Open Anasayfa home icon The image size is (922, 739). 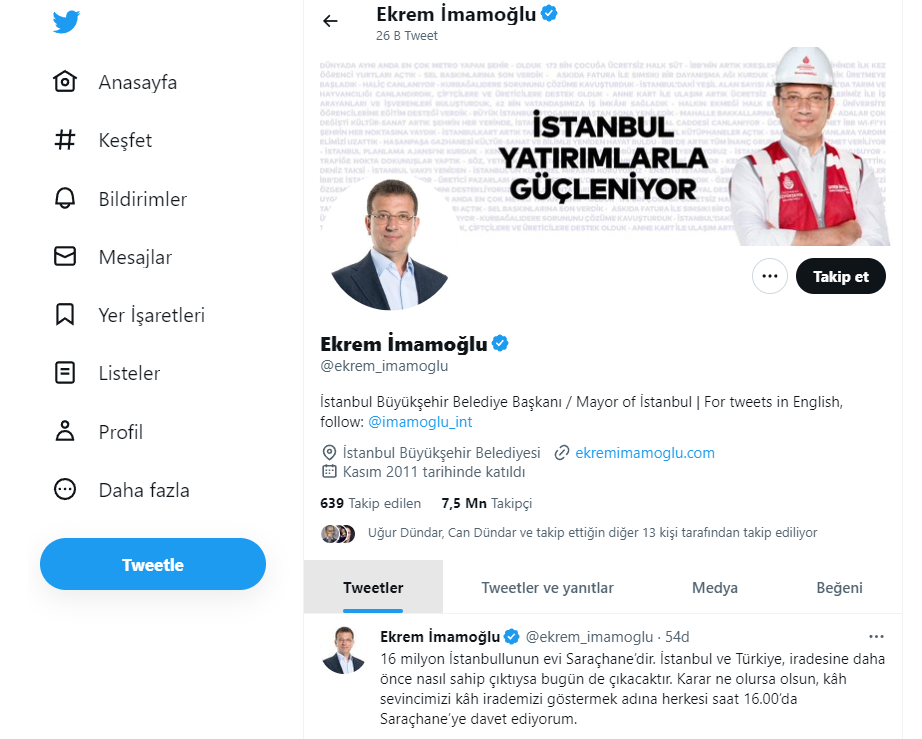tap(65, 82)
